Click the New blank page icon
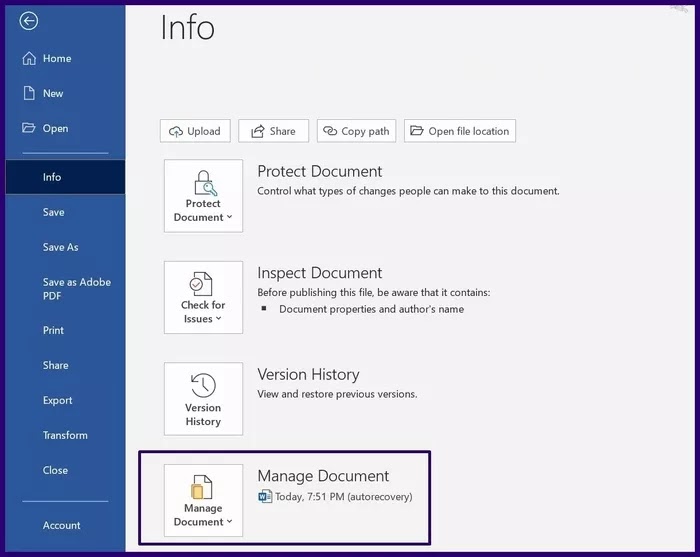This screenshot has height=557, width=700. pos(29,93)
